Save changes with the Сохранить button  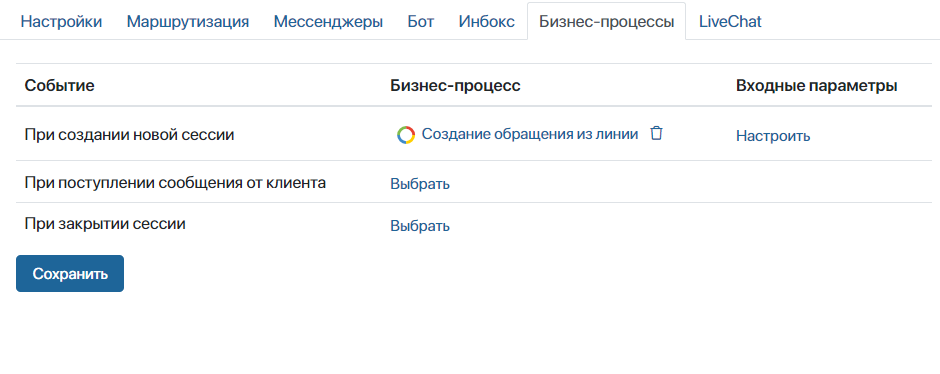(x=70, y=274)
